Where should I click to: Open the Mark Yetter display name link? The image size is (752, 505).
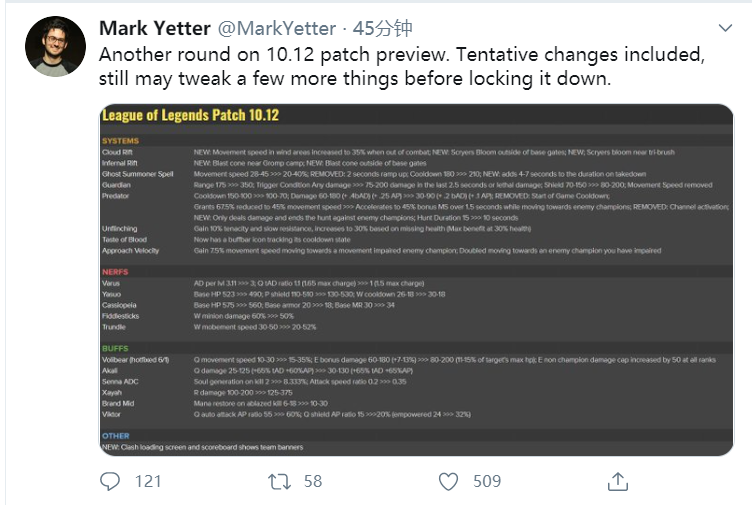point(155,28)
